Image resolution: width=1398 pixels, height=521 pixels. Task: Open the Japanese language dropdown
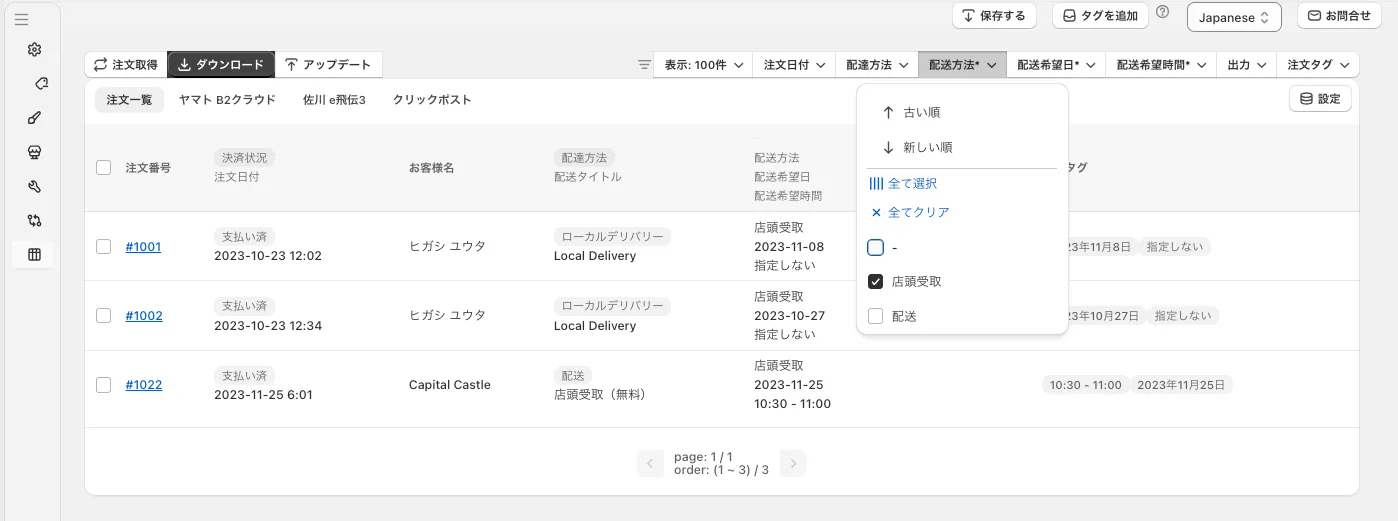(x=1233, y=17)
